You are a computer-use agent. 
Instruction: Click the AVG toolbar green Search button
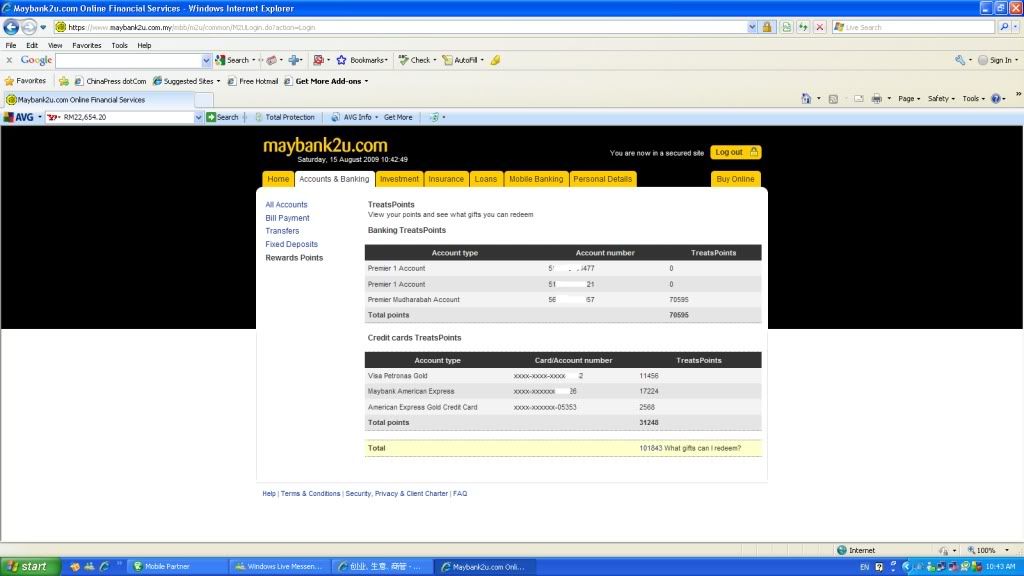coord(223,117)
